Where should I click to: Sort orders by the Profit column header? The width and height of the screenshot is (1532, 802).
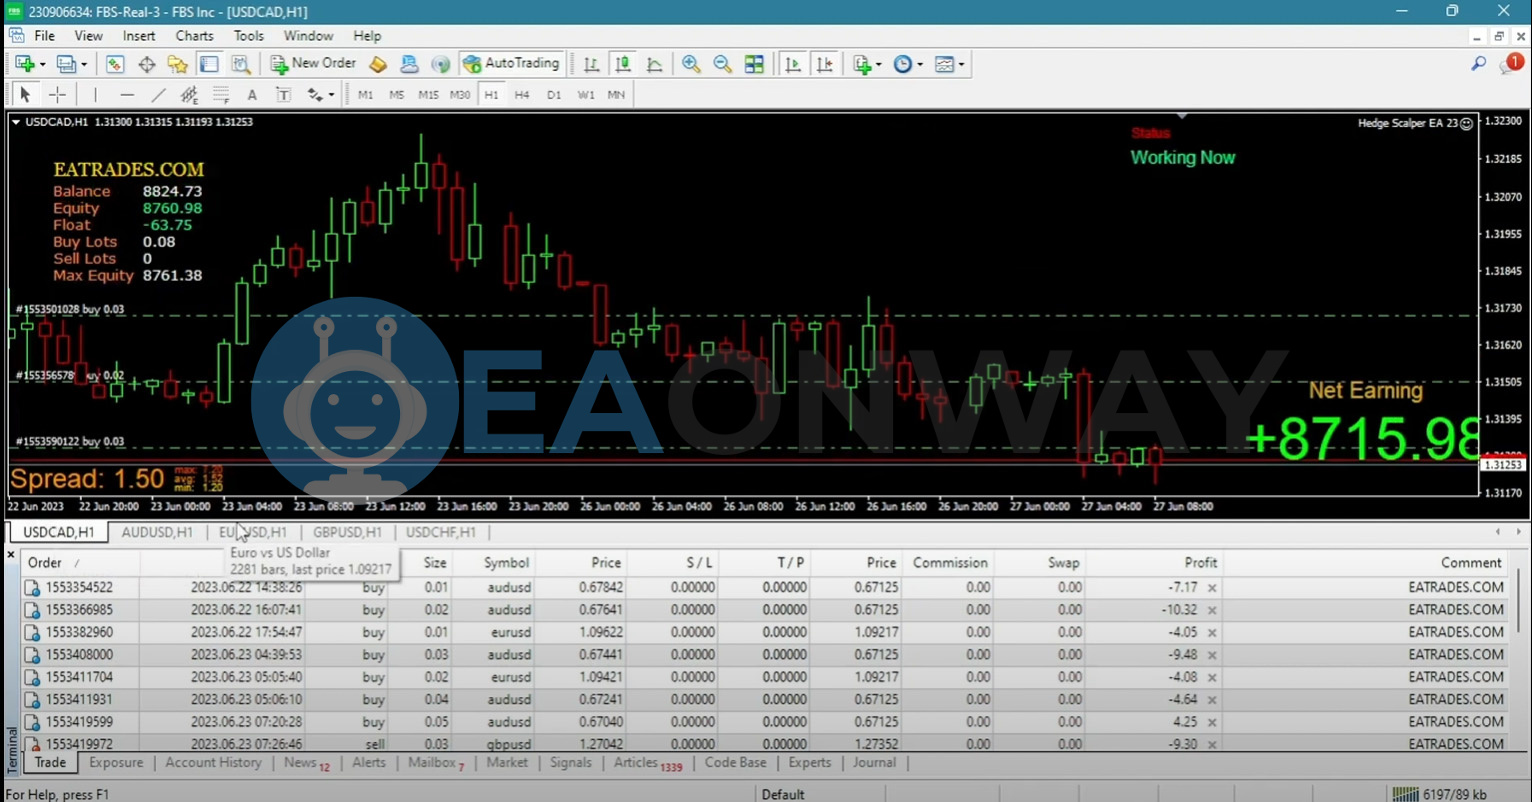[x=1200, y=563]
